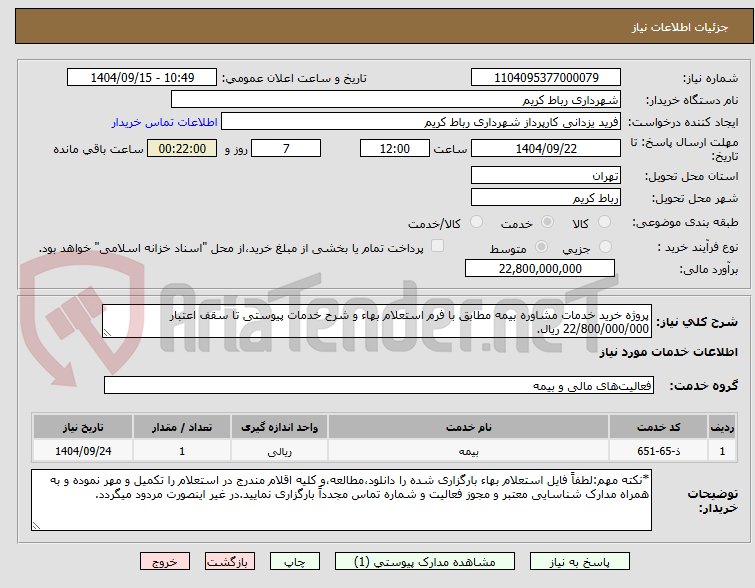The image size is (755, 588).
Task: Click the نام خدمت column header
Action: pyautogui.click(x=469, y=427)
